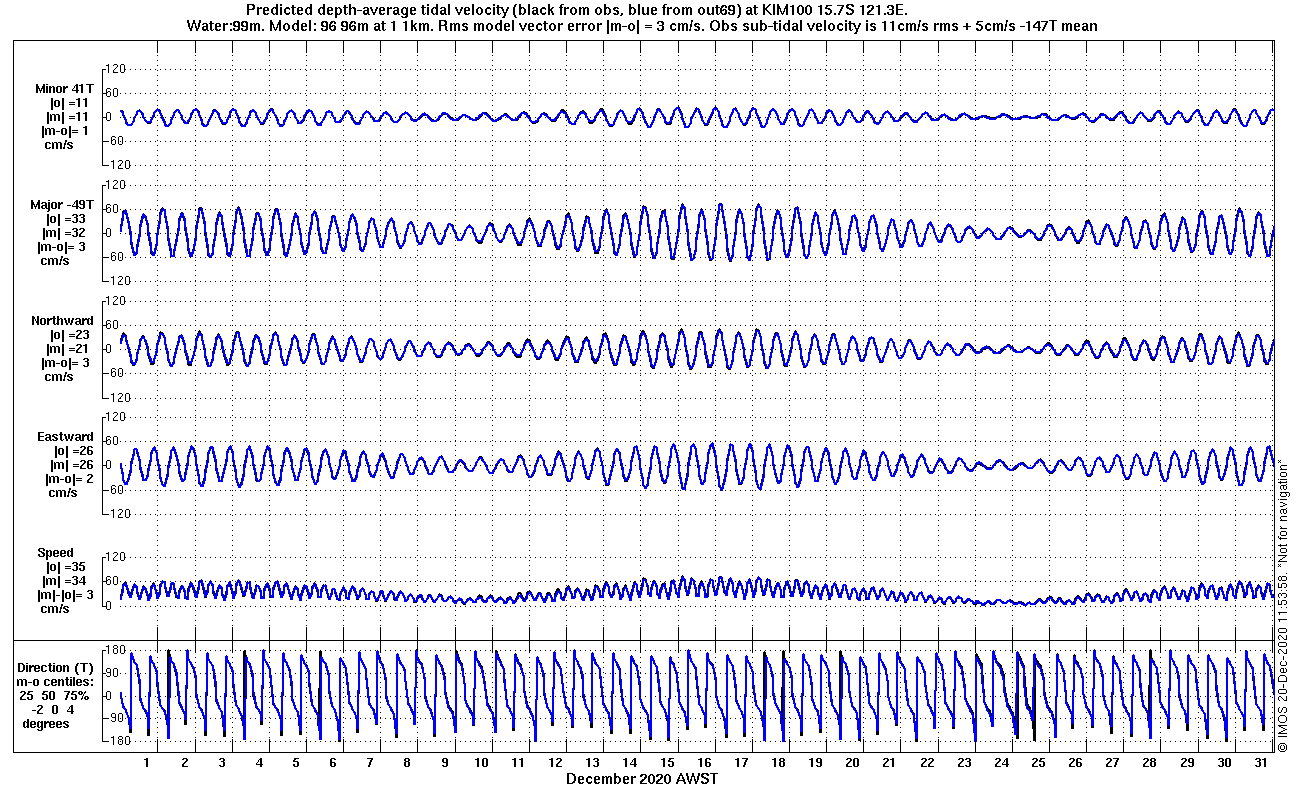Click day '19' on the date axis
This screenshot has width=1300, height=800.
[815, 763]
